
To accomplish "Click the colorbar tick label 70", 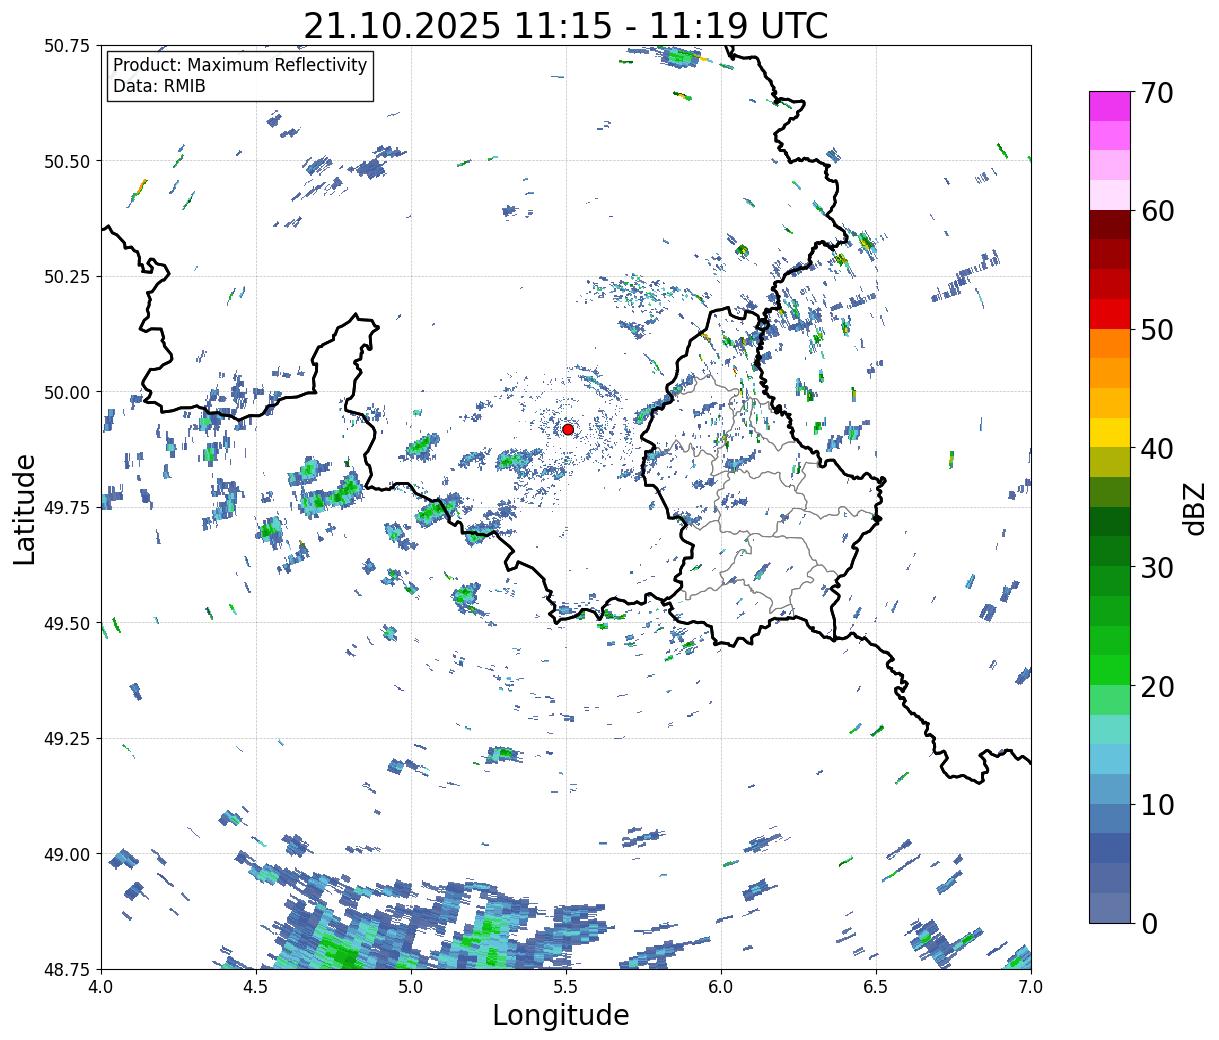I will coord(1157,93).
